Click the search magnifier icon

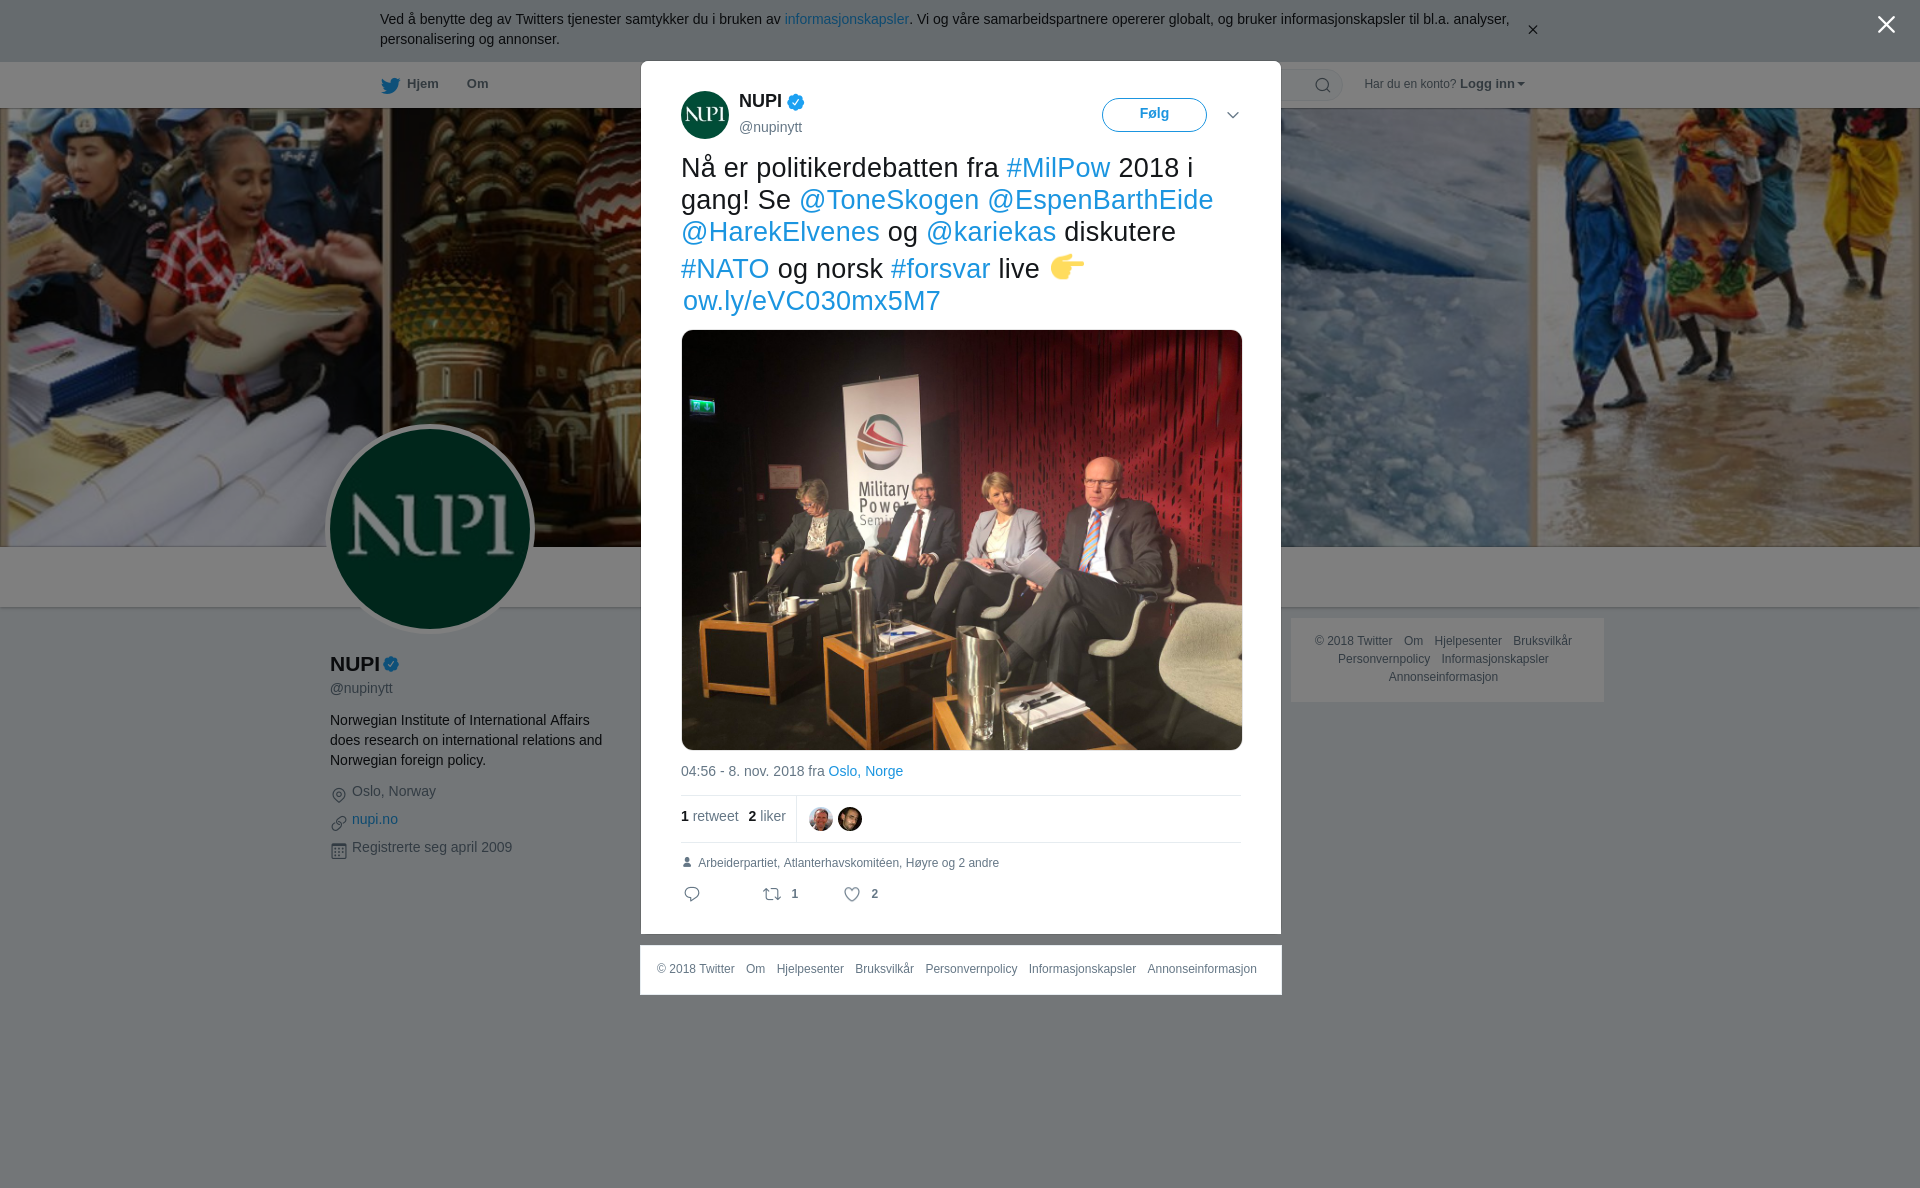1323,85
